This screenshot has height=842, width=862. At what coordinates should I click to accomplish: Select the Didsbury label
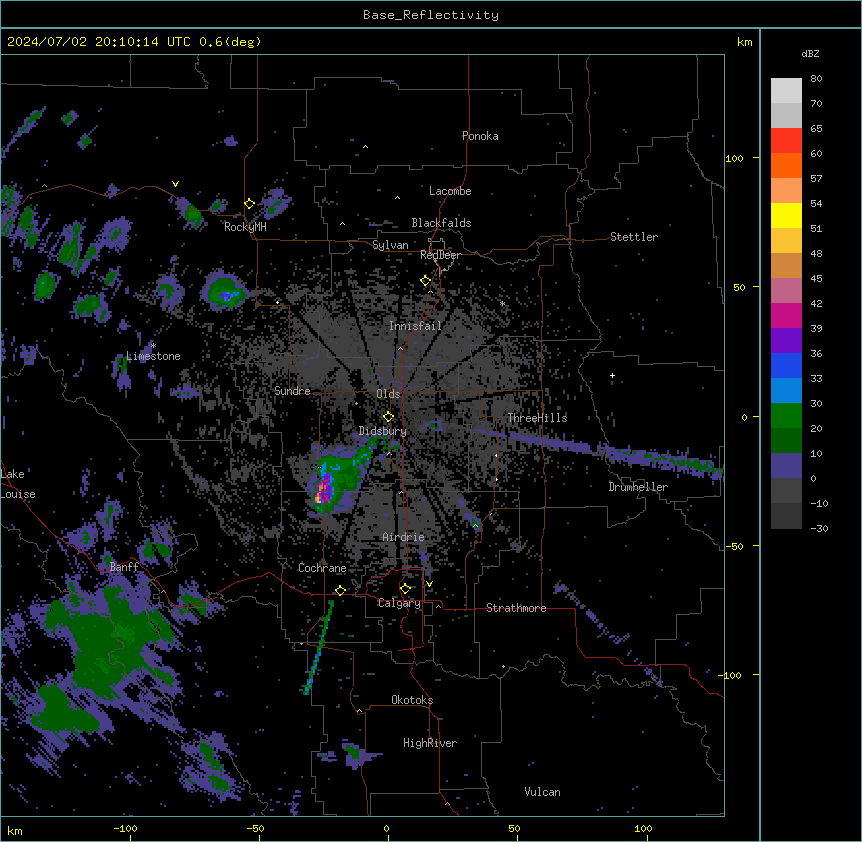[383, 431]
